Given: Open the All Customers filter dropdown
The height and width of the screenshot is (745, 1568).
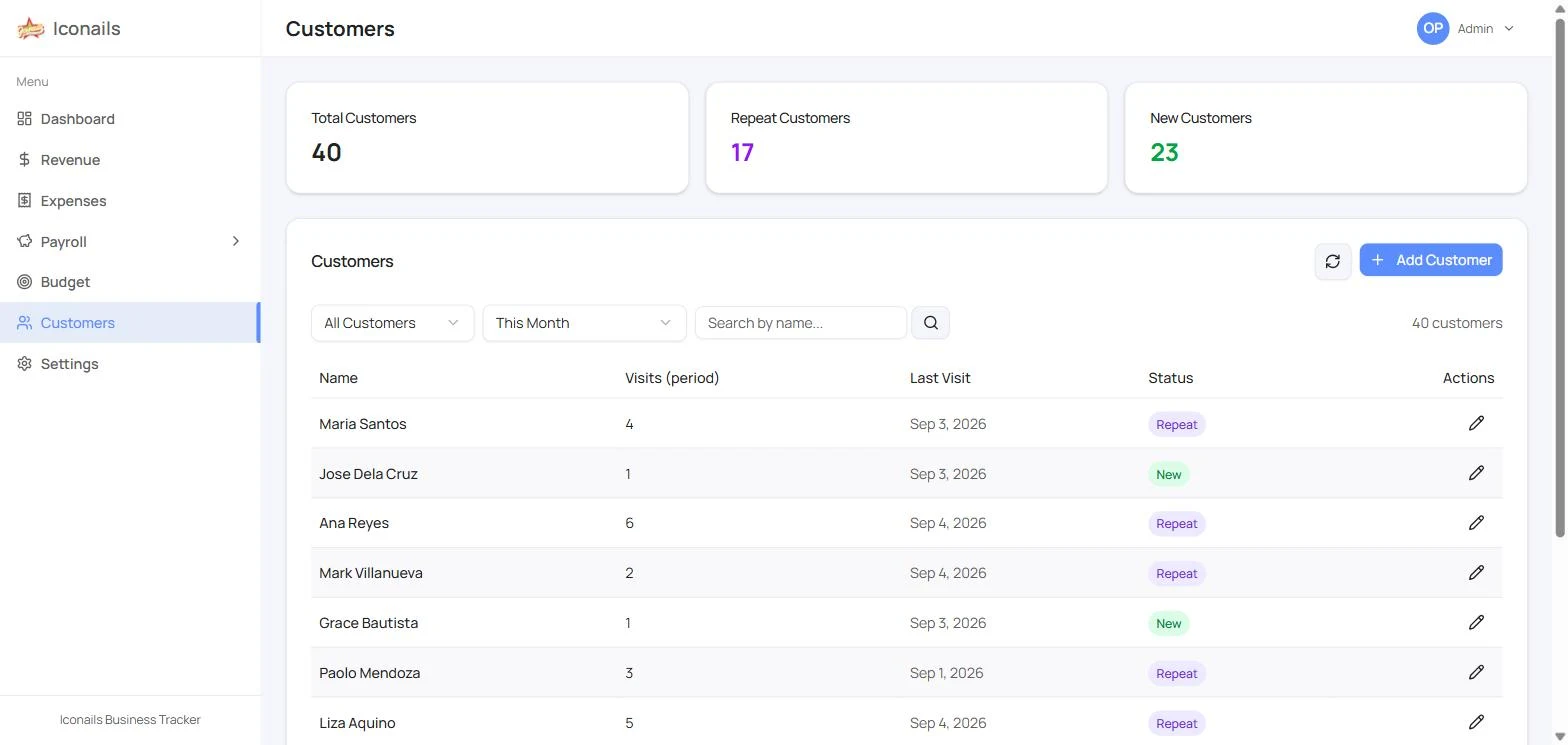Looking at the screenshot, I should coord(392,323).
